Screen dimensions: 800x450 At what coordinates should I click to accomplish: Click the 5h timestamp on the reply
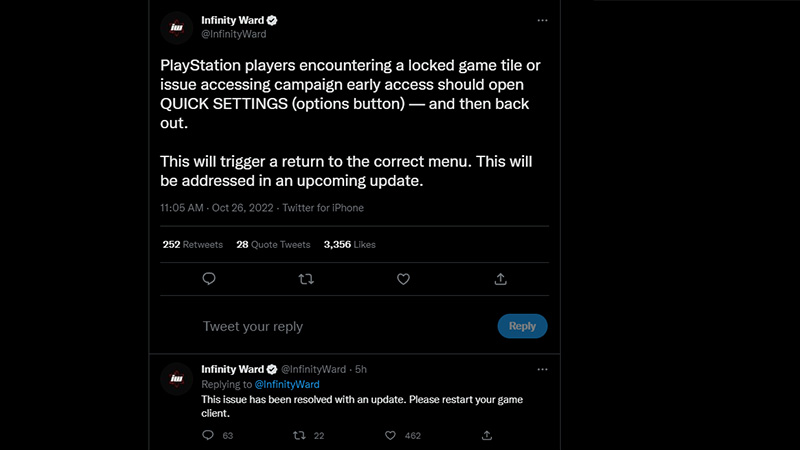click(361, 369)
